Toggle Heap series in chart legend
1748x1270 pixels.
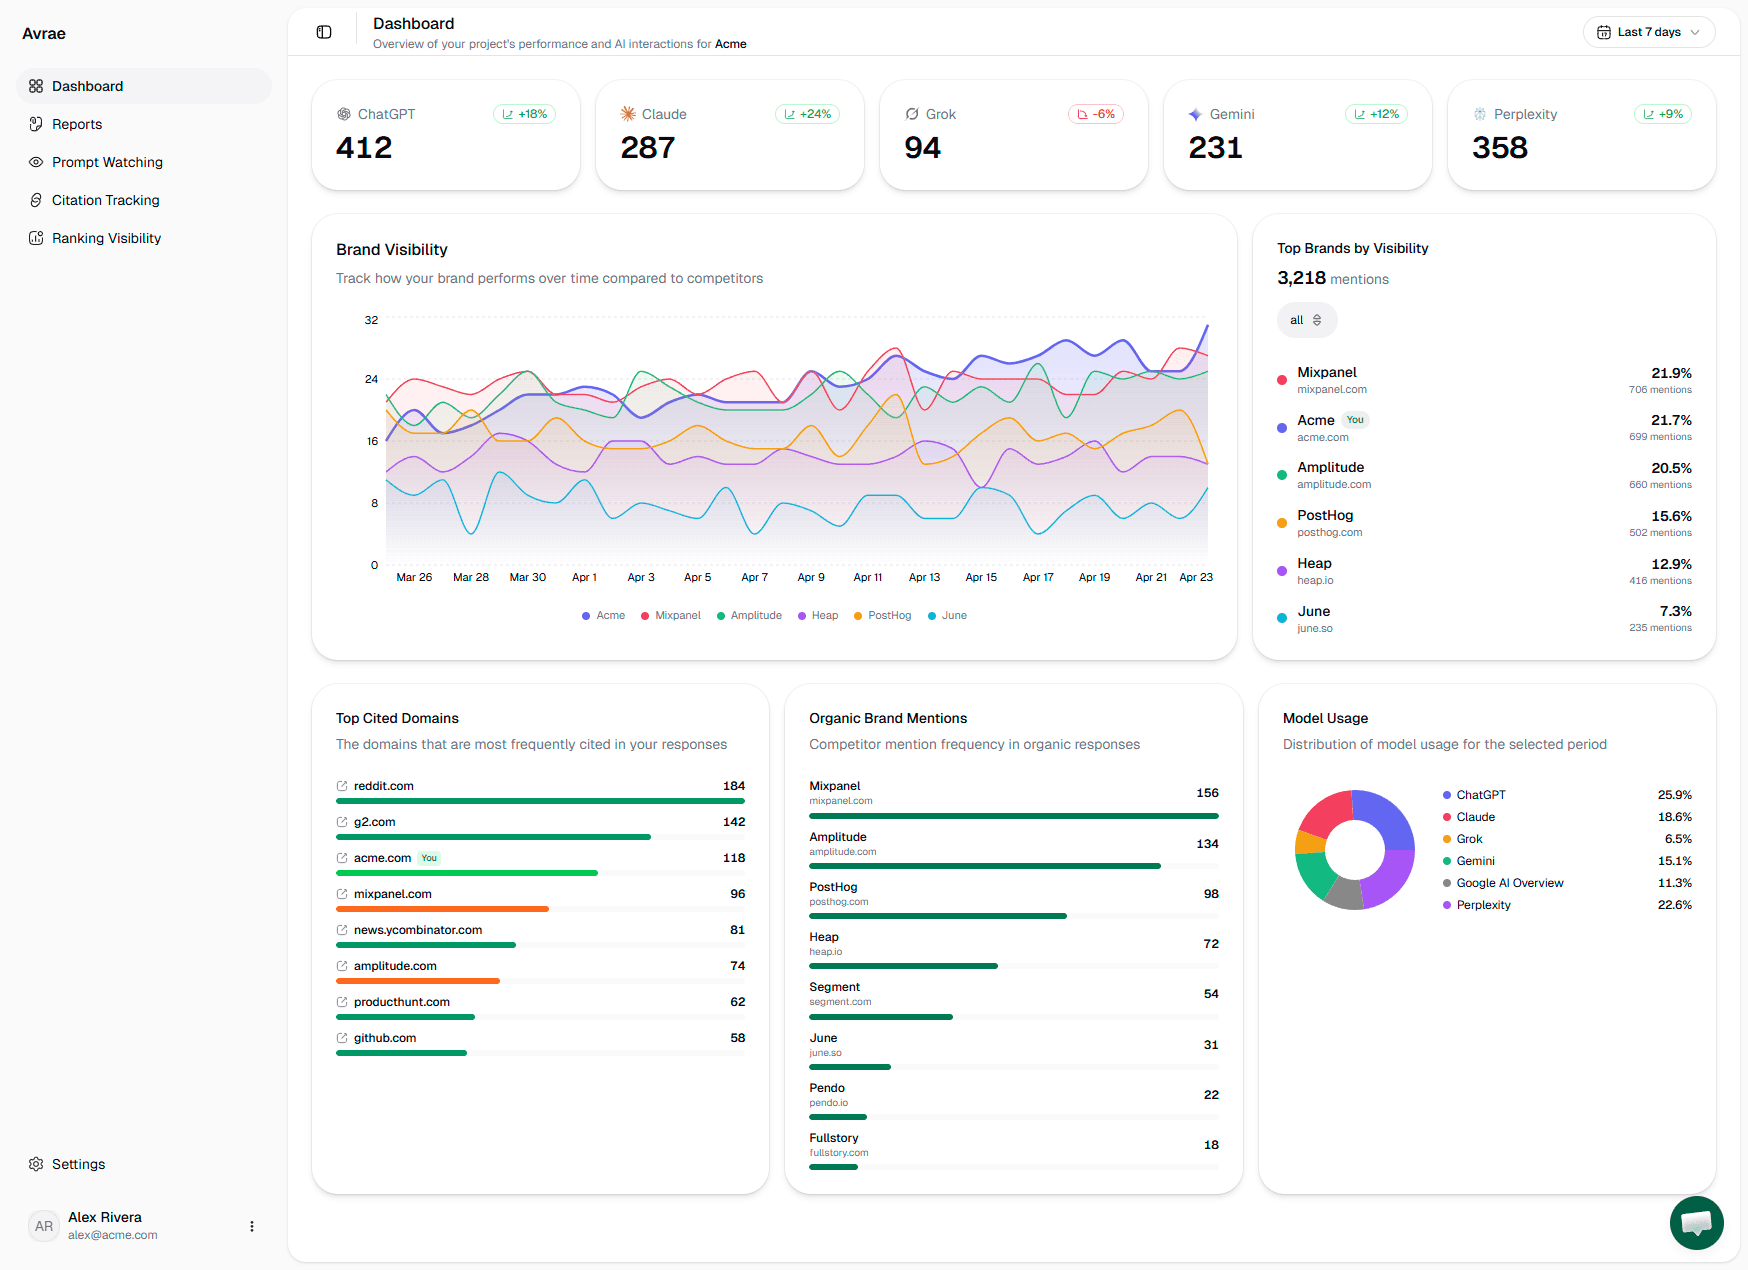click(818, 615)
